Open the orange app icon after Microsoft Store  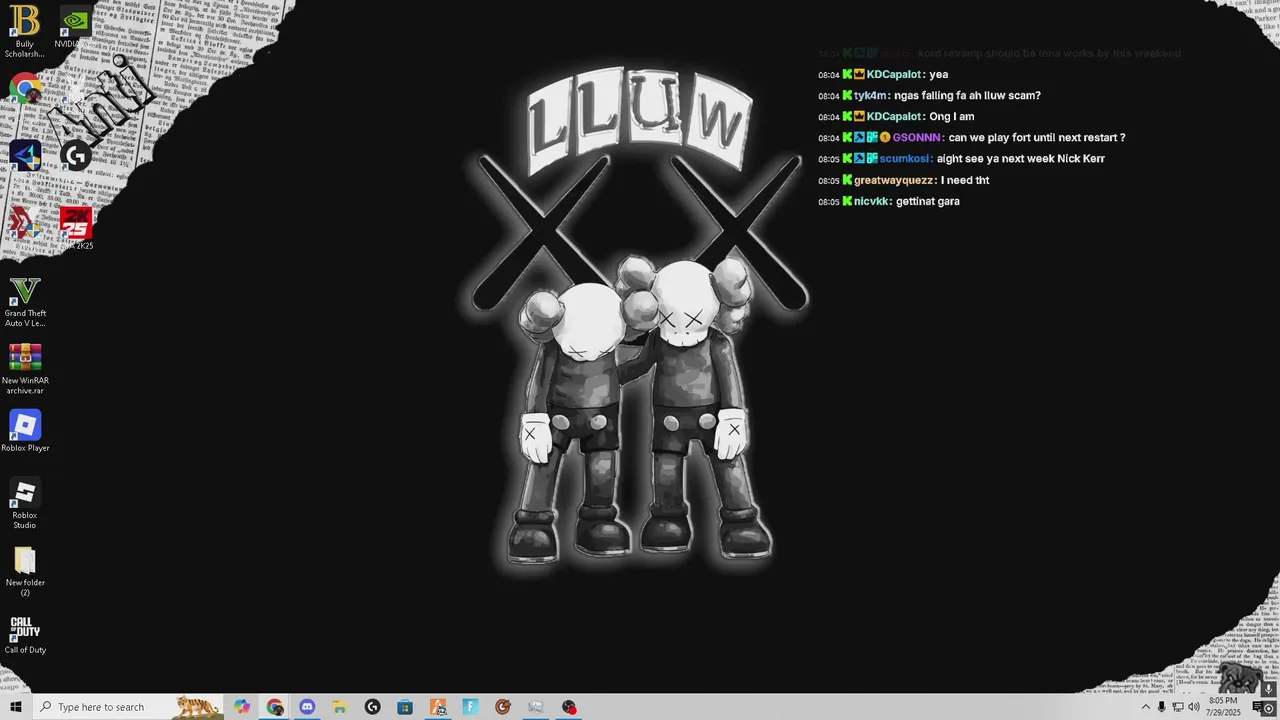(438, 707)
